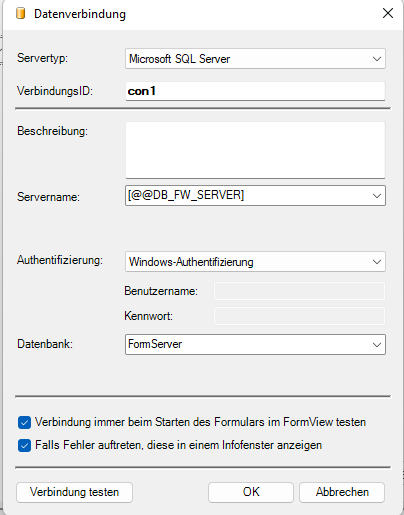Select the Windows-Authentifizierung combo box
Viewport: 404px width, 515px height.
click(255, 262)
